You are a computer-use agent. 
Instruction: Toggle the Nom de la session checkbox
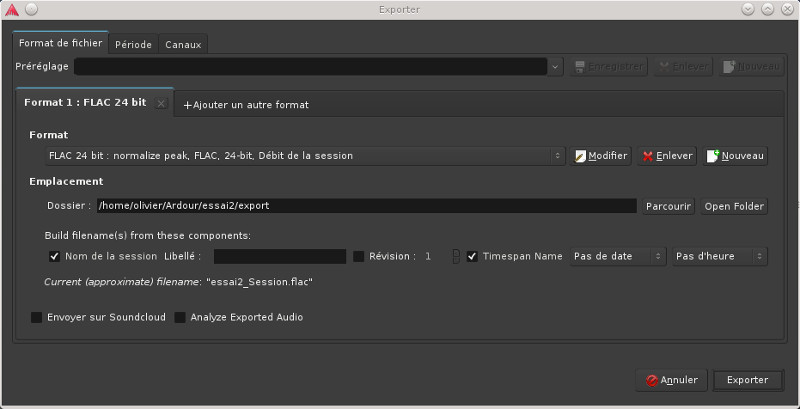pos(55,256)
